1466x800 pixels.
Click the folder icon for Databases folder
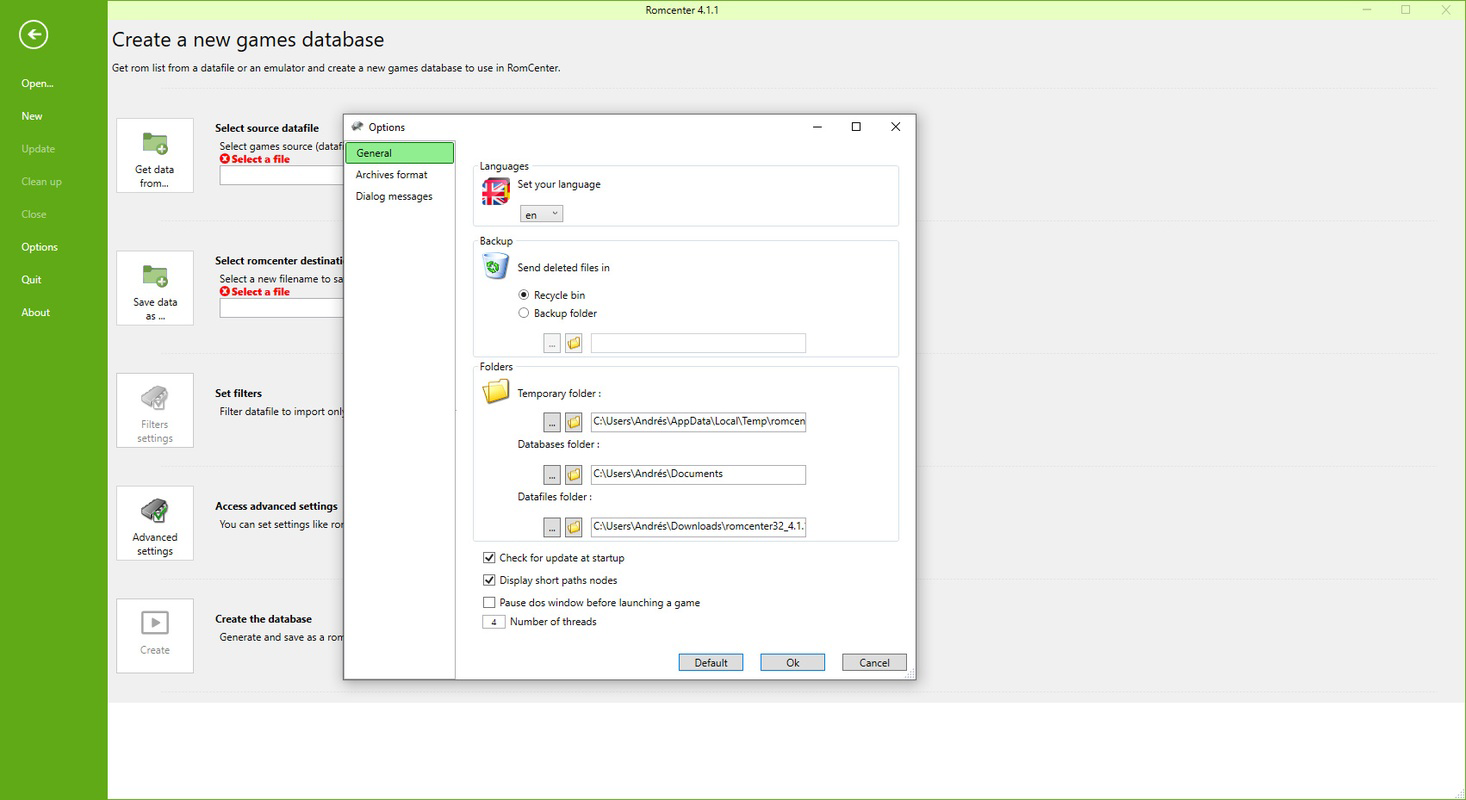point(574,474)
